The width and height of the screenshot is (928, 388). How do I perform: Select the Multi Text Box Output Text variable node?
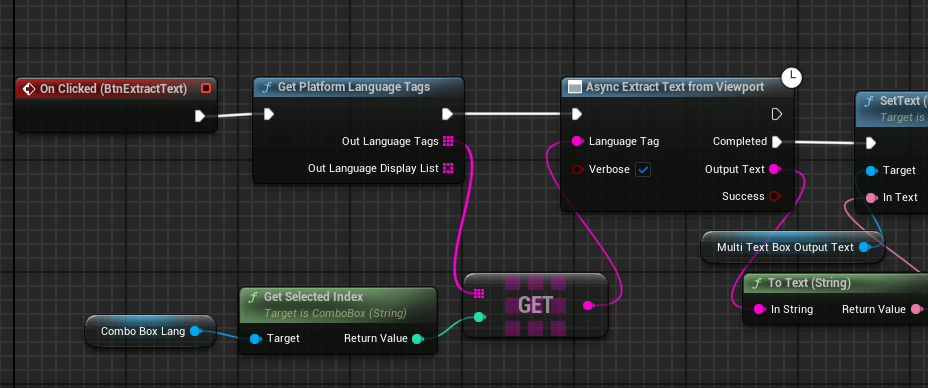(792, 247)
